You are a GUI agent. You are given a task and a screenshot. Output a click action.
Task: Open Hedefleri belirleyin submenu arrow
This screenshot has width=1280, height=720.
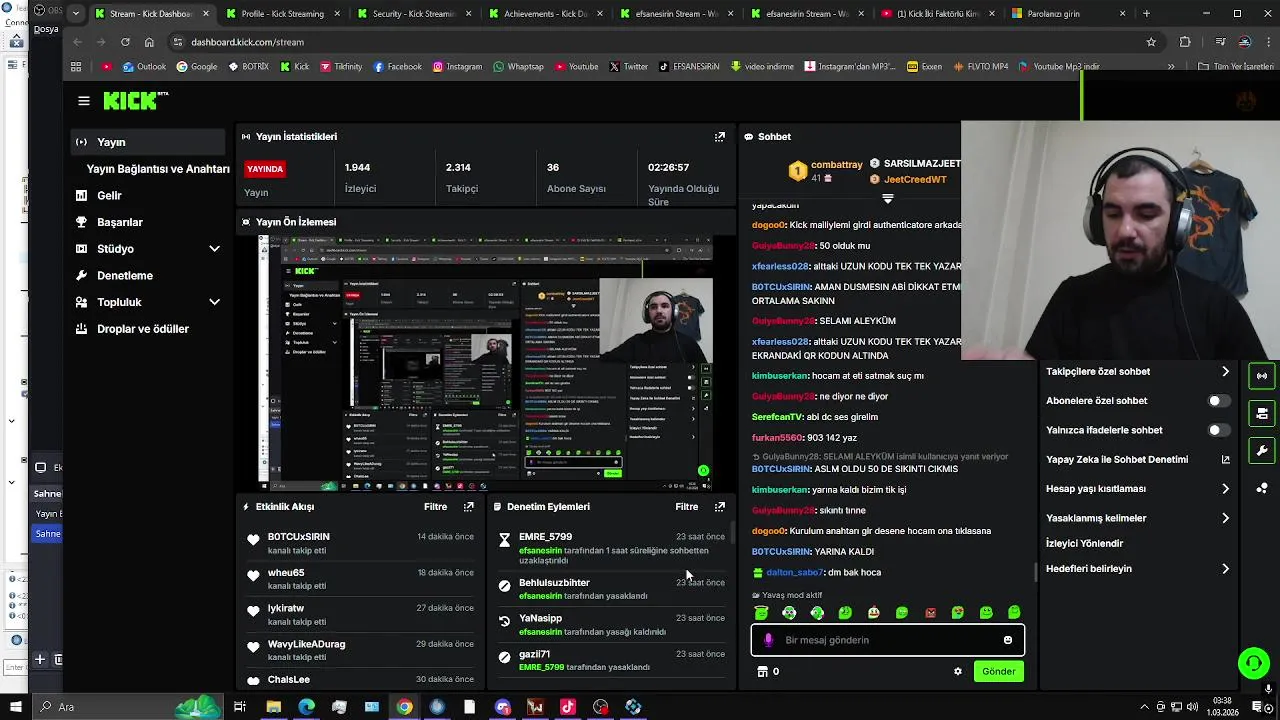[1225, 569]
